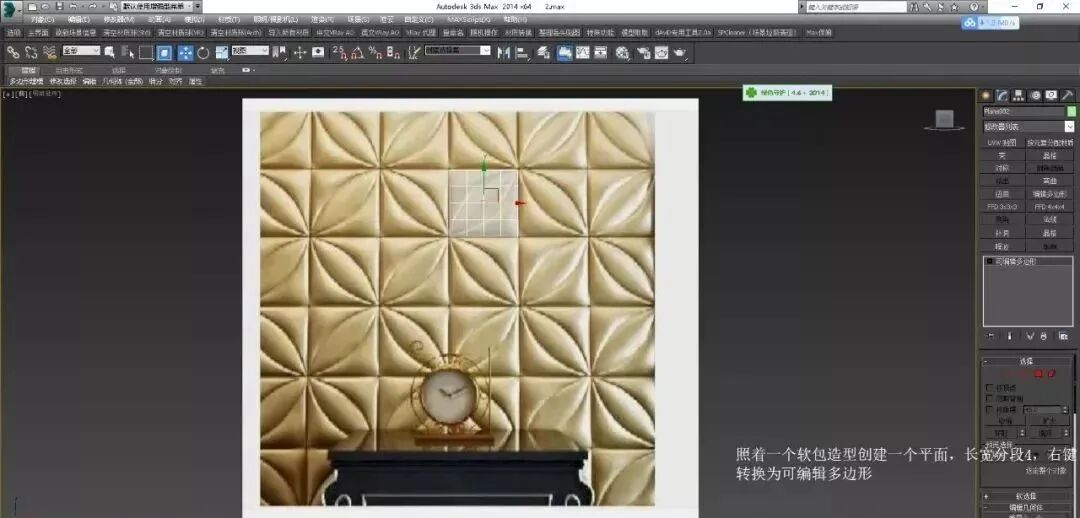Switch to Hierarchy command panel tab
Image resolution: width=1080 pixels, height=518 pixels.
coord(1019,95)
